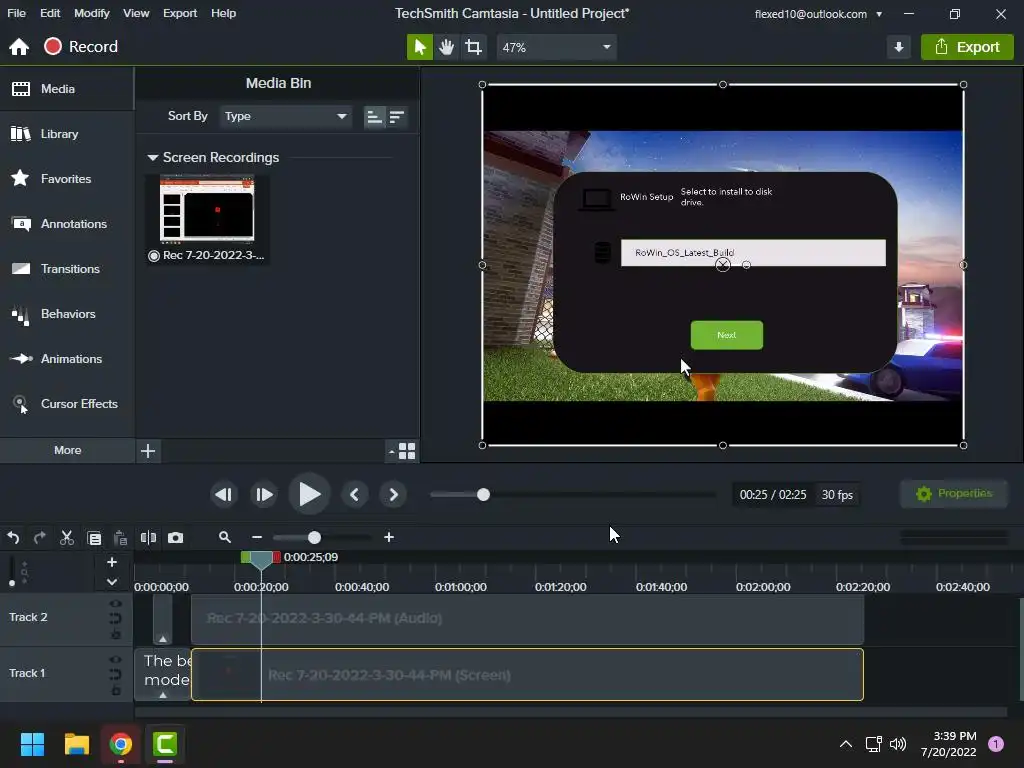Screen dimensions: 1024x768
Task: Open the 47% canvas zoom dropdown
Action: click(x=556, y=47)
